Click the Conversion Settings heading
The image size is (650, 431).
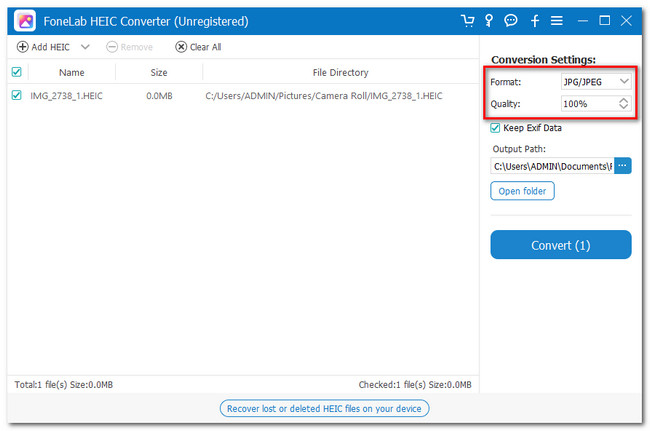tap(543, 60)
